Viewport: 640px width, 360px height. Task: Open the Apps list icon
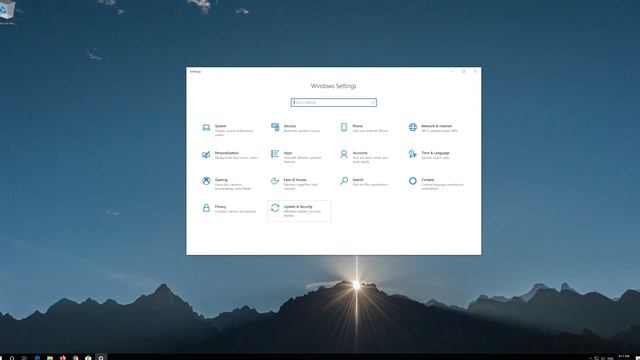275,154
